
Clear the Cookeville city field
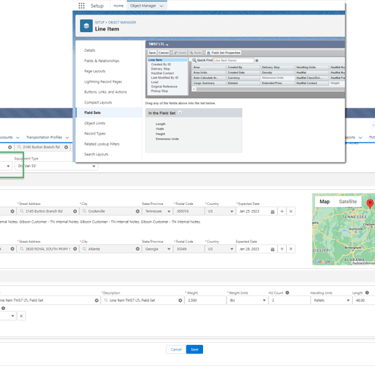click(x=137, y=211)
